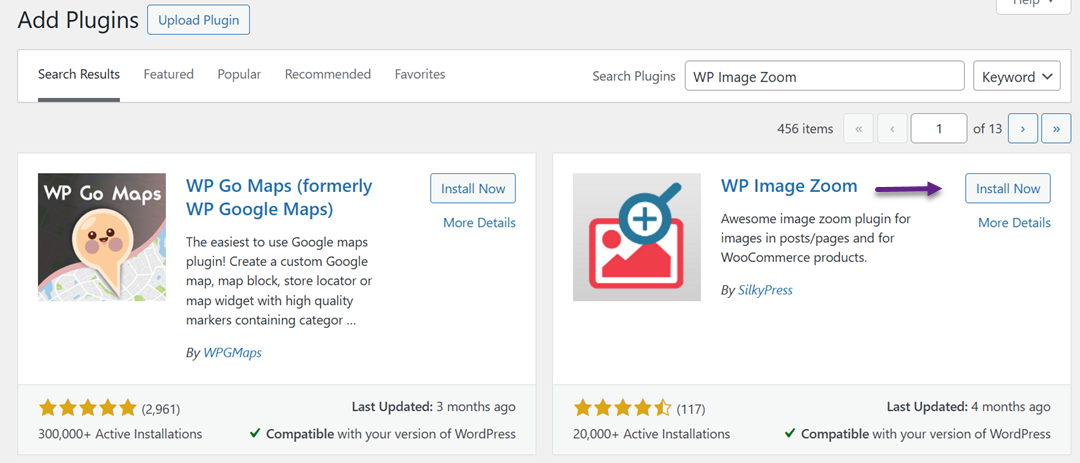This screenshot has width=1080, height=463.
Task: Install the WP Go Maps plugin
Action: coord(473,188)
